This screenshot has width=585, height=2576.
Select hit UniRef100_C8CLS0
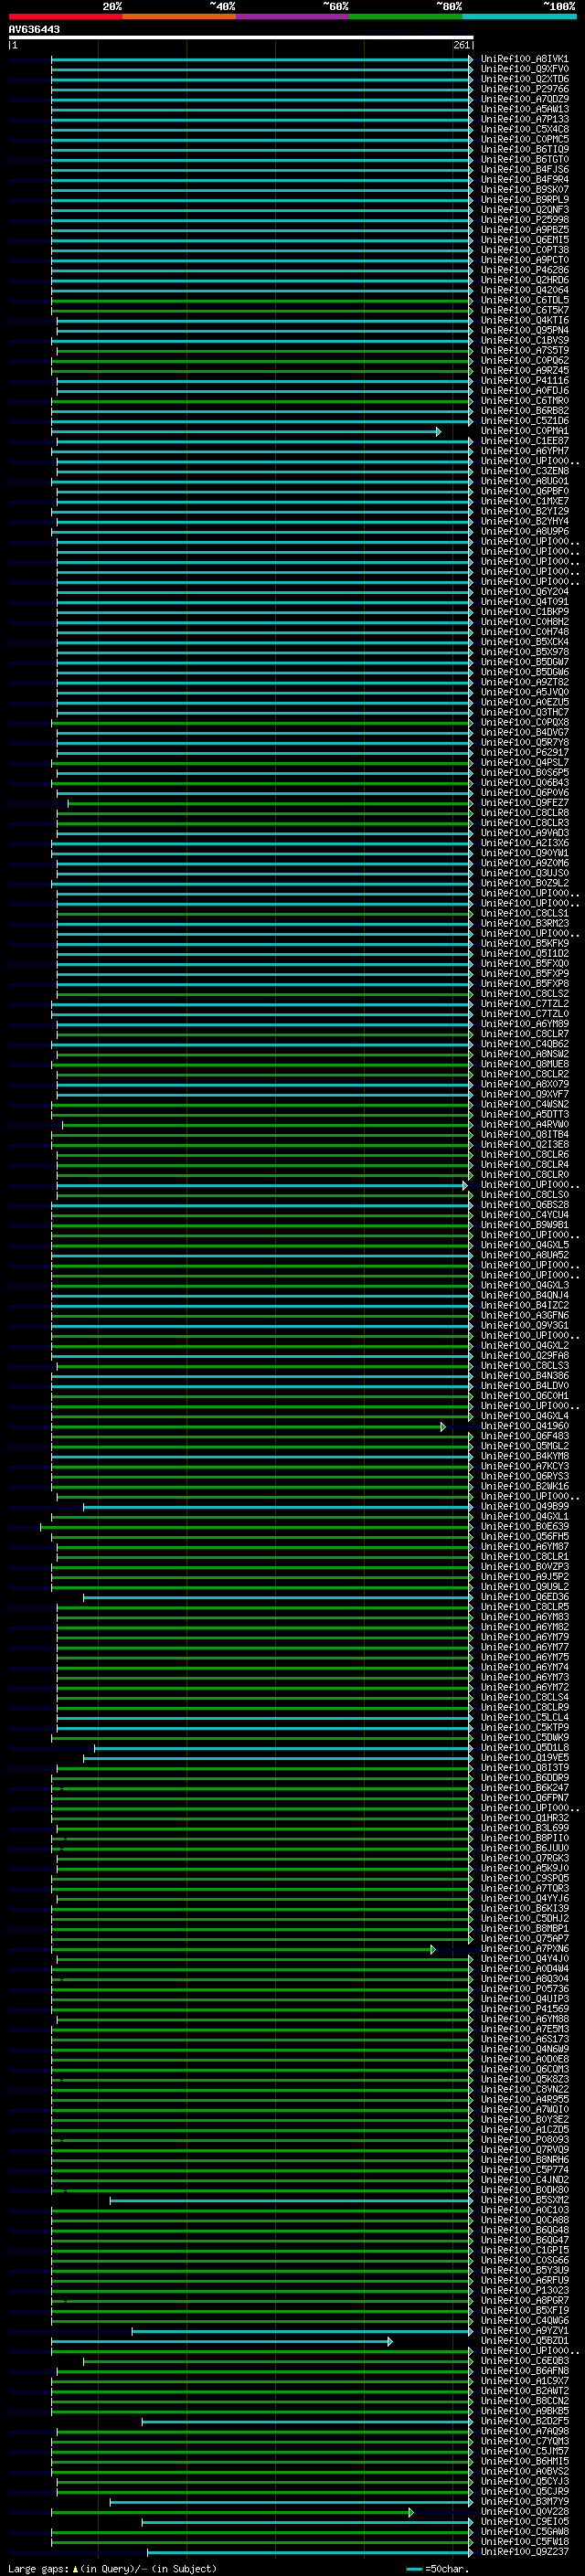524,1195
